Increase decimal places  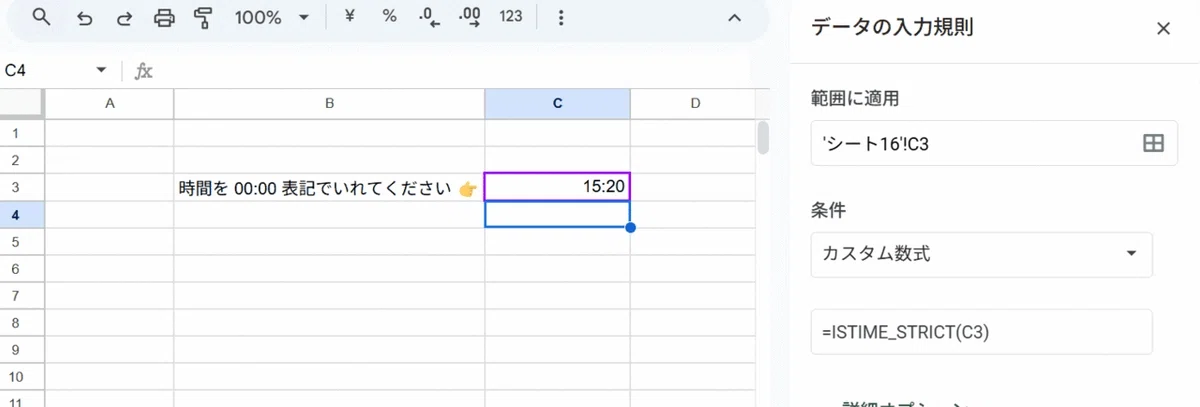(468, 18)
